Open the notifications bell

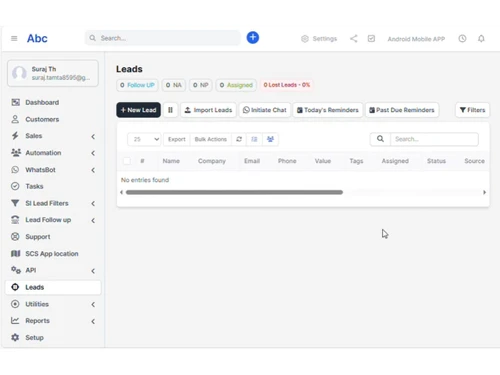(x=481, y=39)
